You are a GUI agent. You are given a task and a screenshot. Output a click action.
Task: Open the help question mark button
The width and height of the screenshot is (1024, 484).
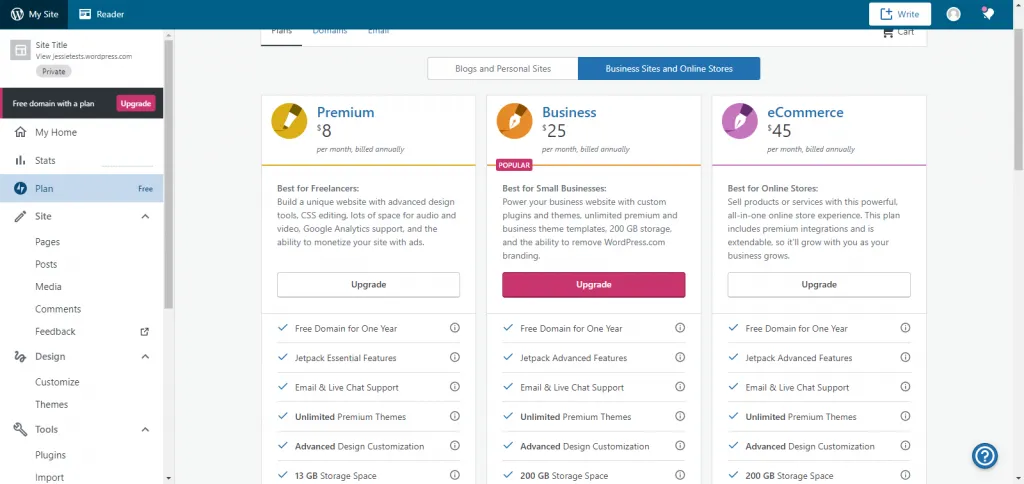coord(985,455)
